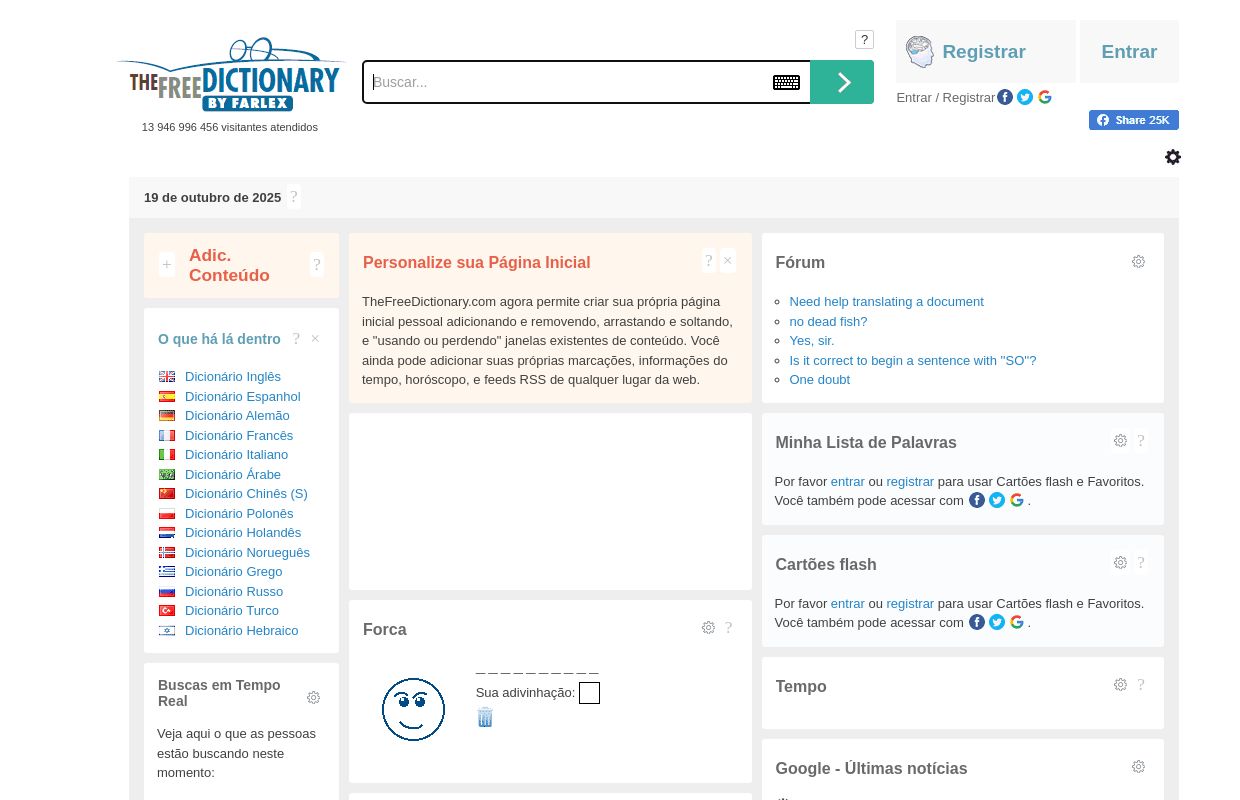1240x800 pixels.
Task: Click the Forca guess letter input box
Action: click(x=589, y=693)
